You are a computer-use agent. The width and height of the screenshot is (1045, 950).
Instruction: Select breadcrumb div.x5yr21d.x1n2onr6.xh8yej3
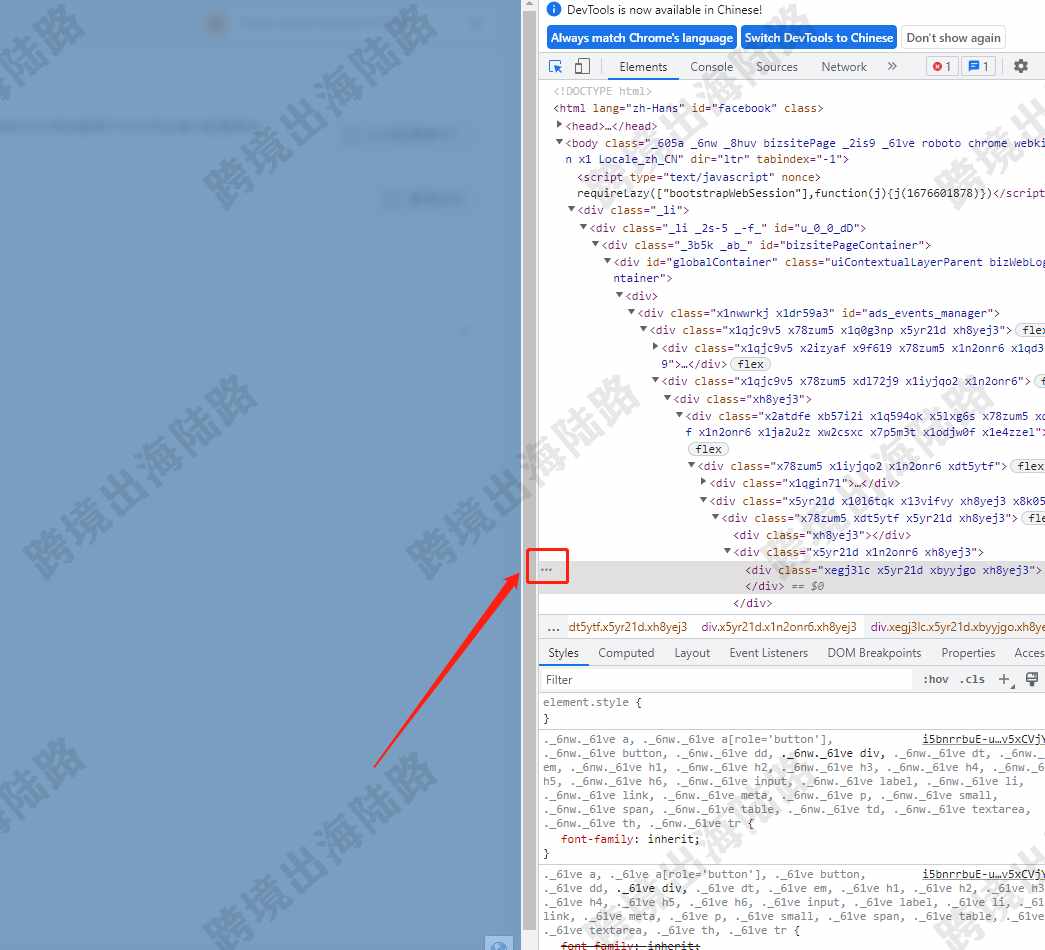tap(778, 627)
